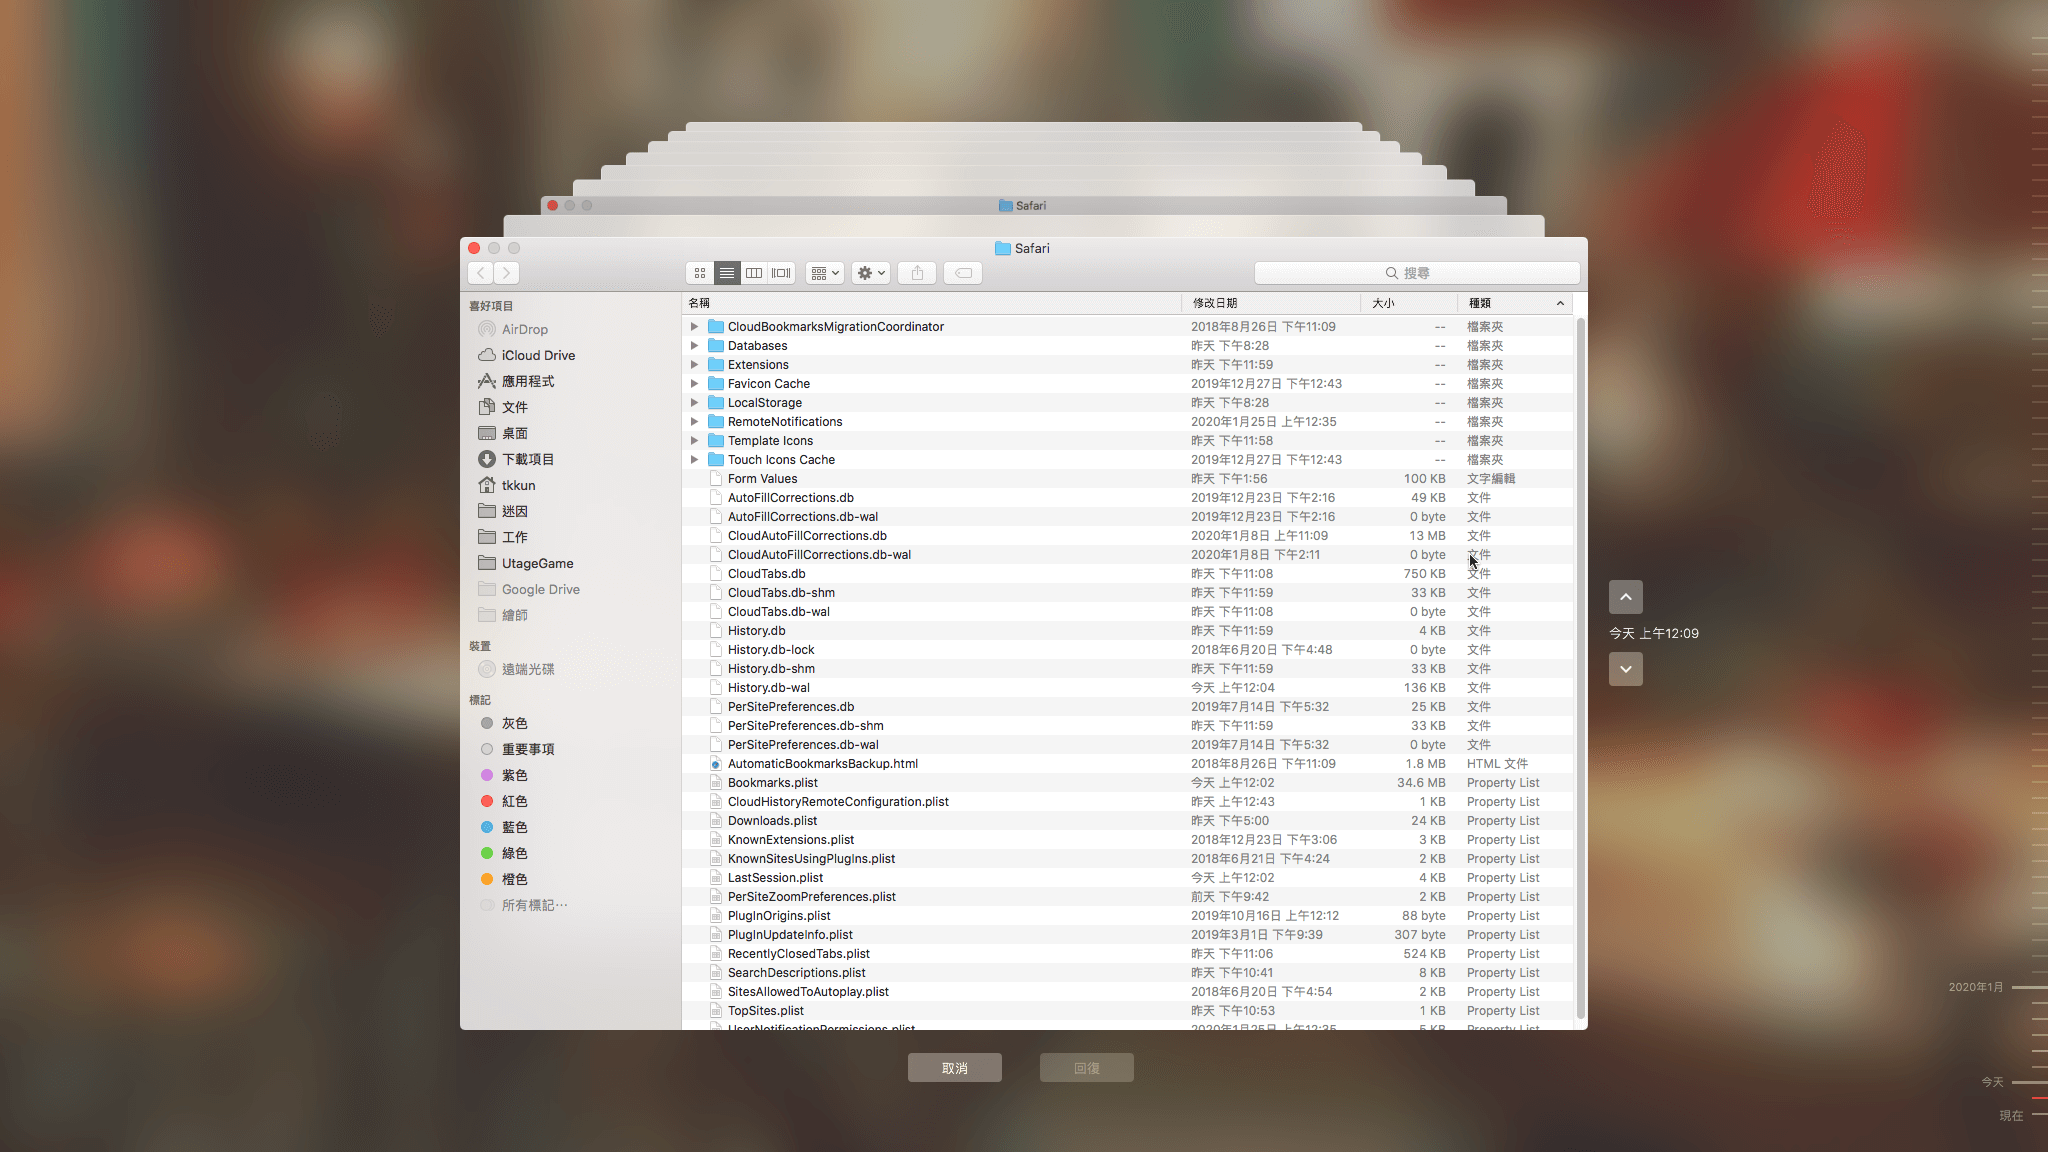Go to the later backup with down arrow

point(1626,669)
